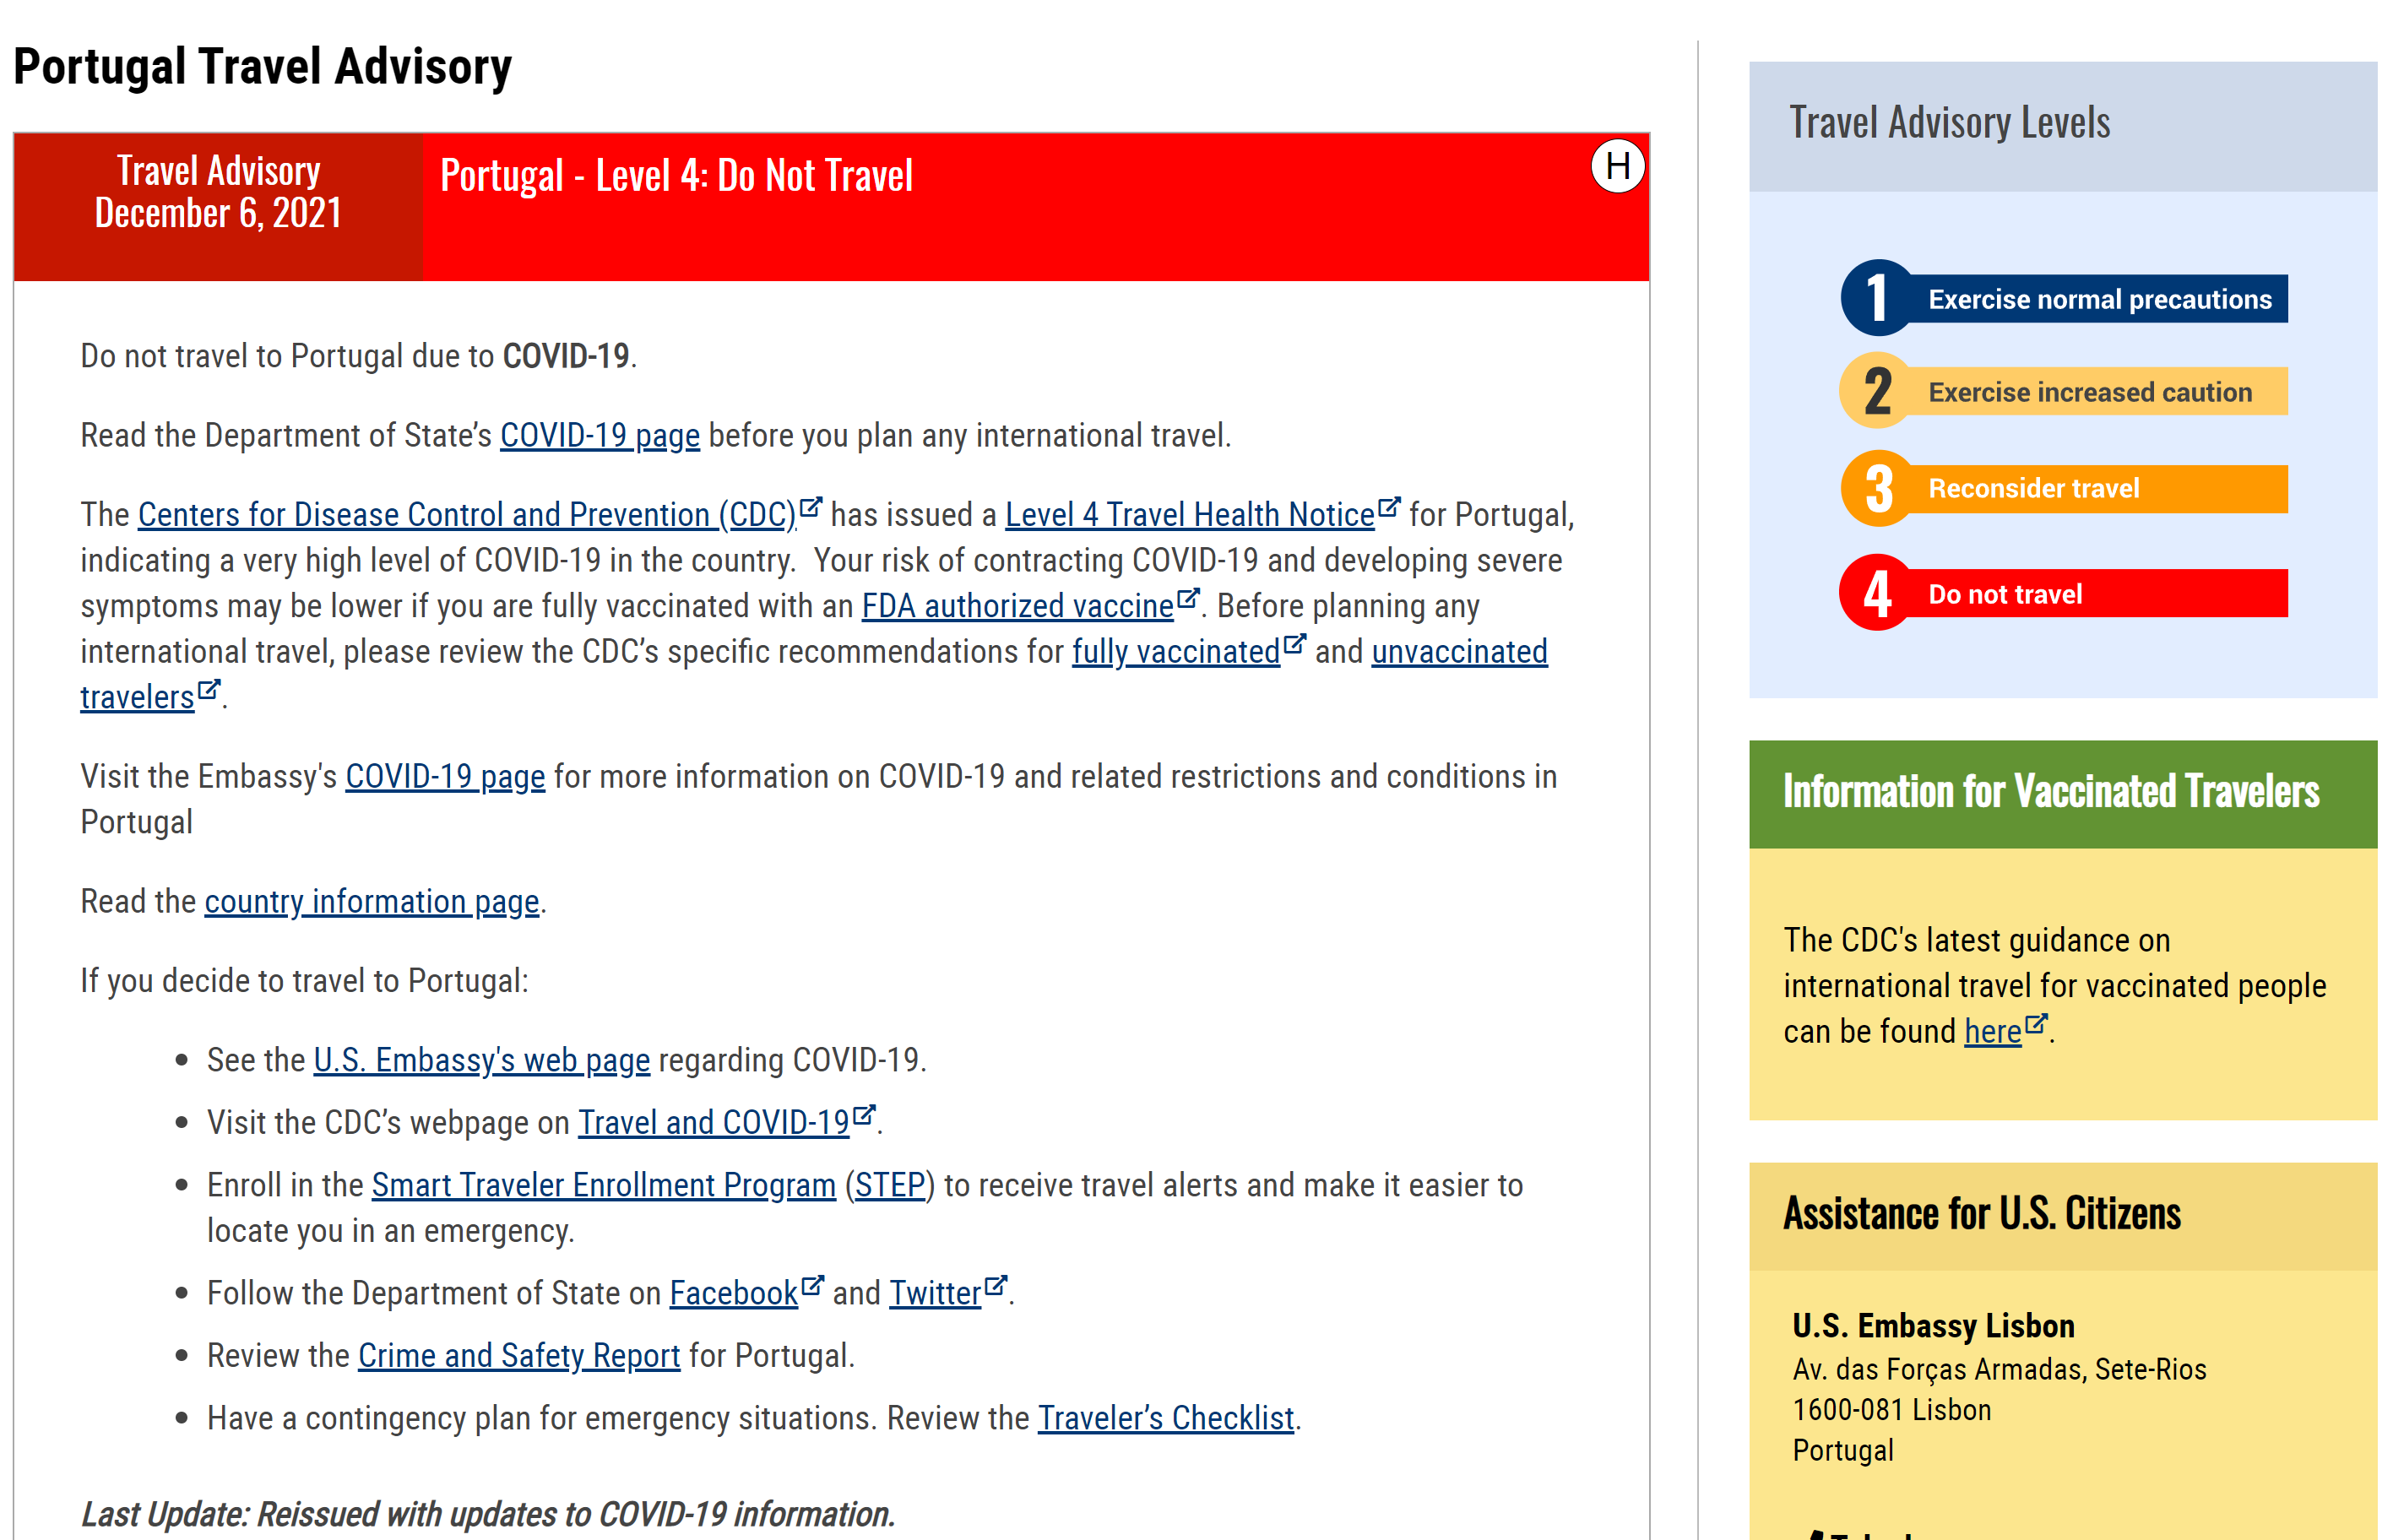Click the 1600-081 Lisbon postal code line
The height and width of the screenshot is (1540, 2393).
coord(1892,1410)
